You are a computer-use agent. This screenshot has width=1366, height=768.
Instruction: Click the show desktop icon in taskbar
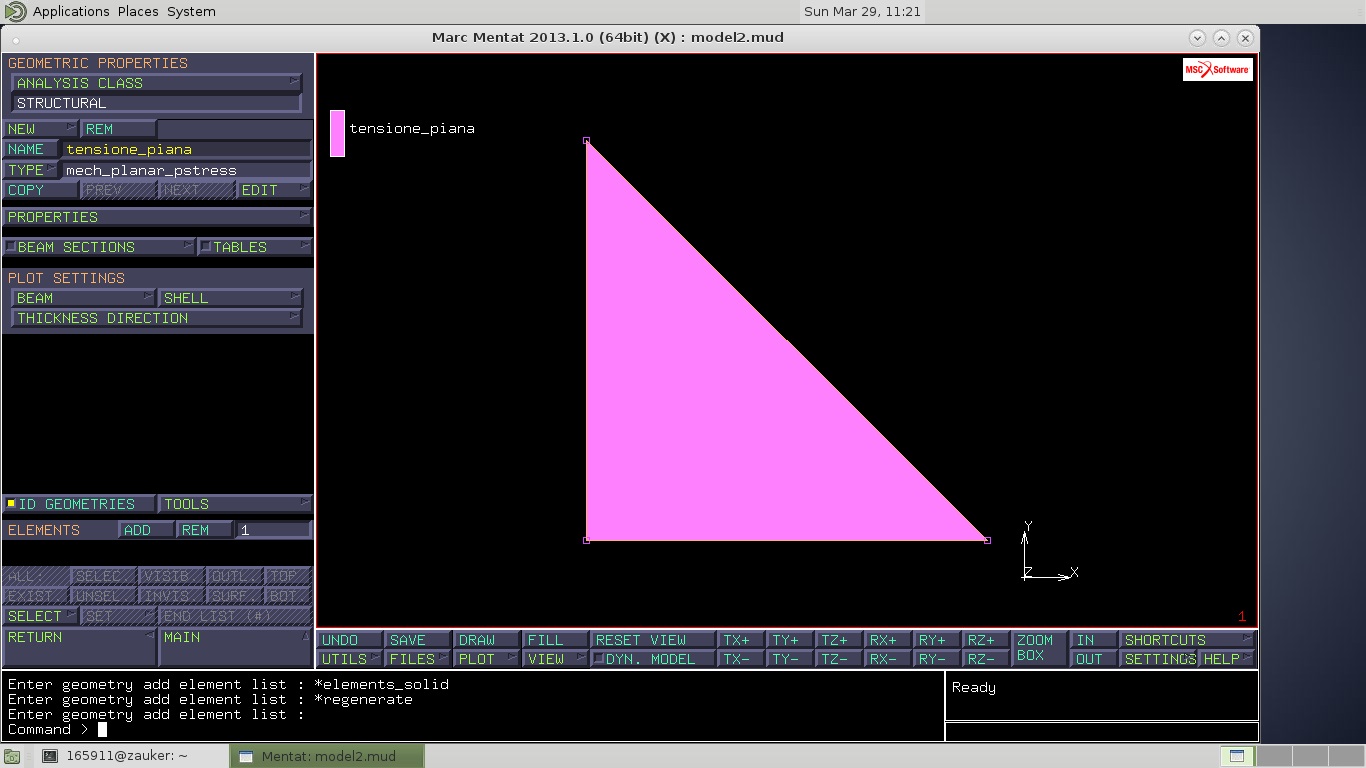point(14,756)
